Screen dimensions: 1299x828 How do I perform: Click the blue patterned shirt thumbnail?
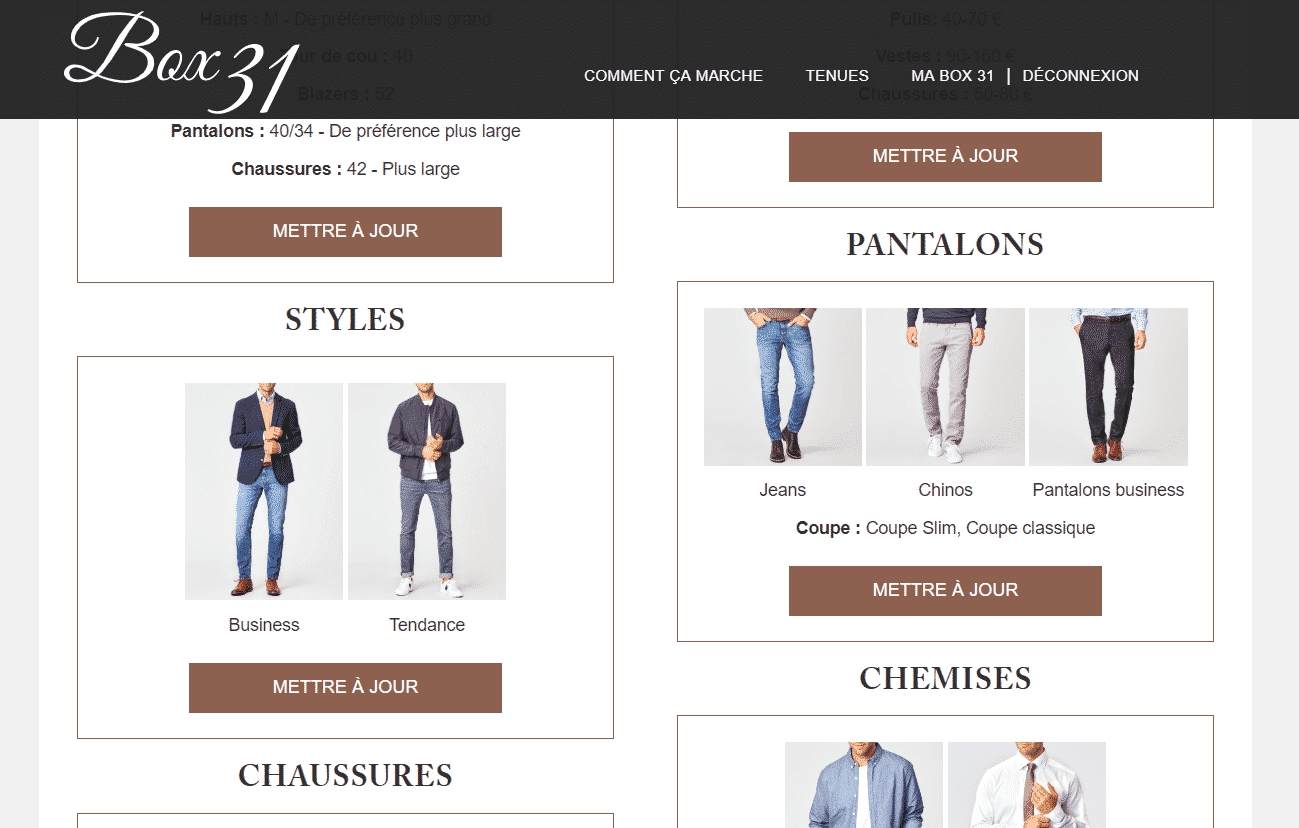(x=864, y=785)
